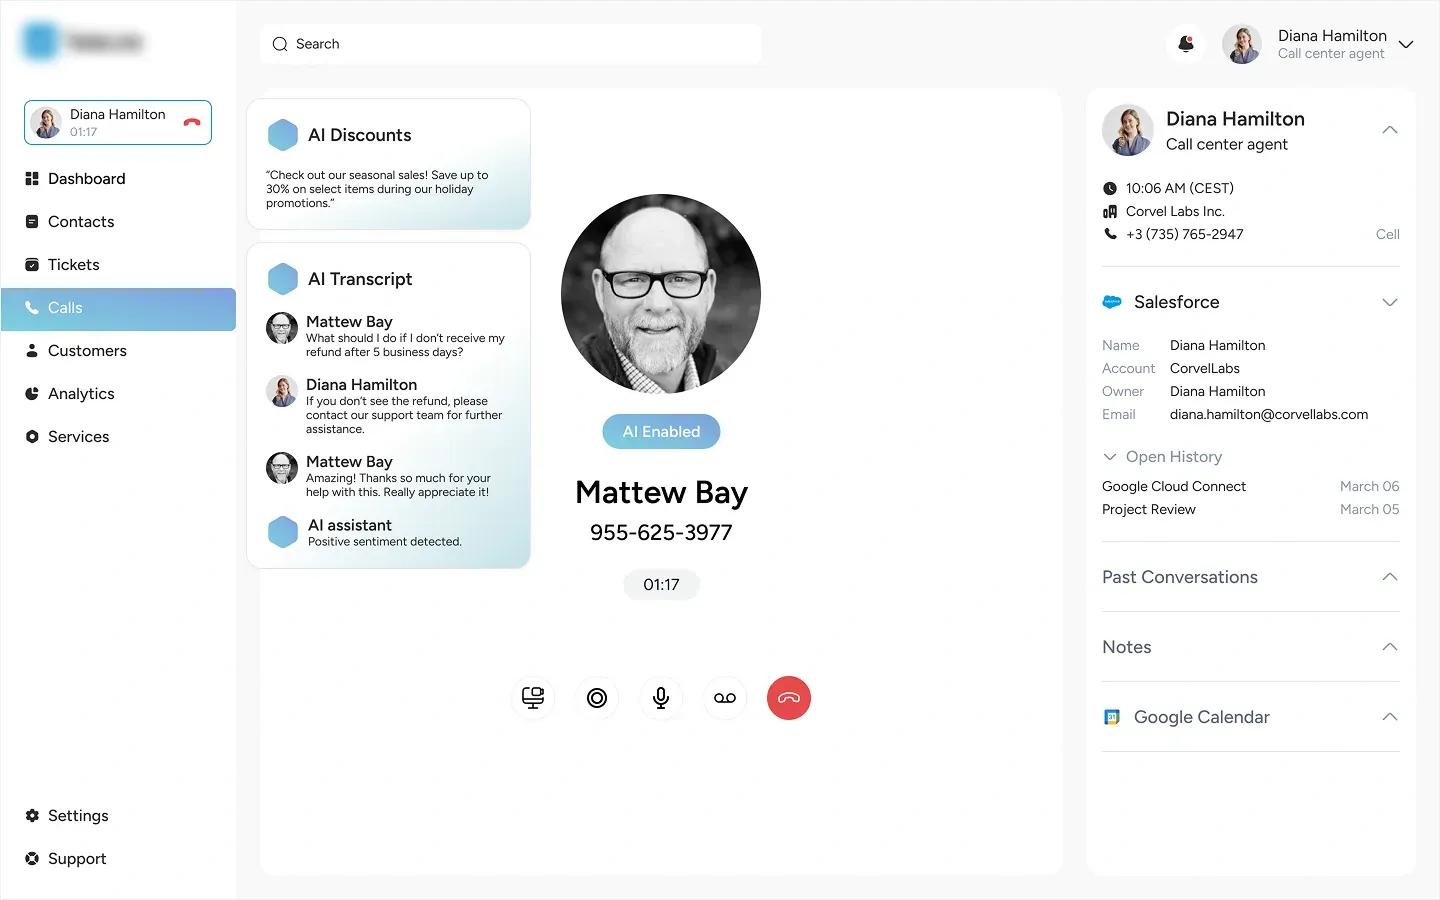Select Calls in the sidebar

(64, 308)
